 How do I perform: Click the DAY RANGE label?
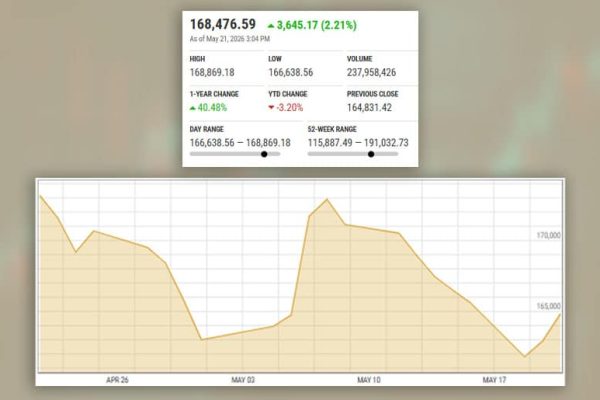coord(207,129)
